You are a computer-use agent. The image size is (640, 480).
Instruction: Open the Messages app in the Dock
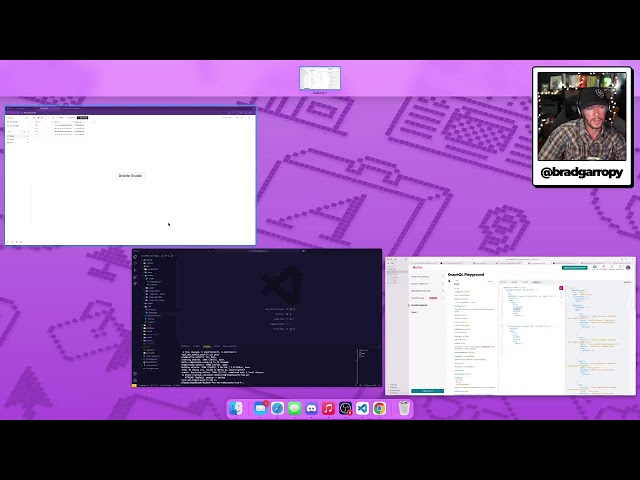click(x=295, y=408)
